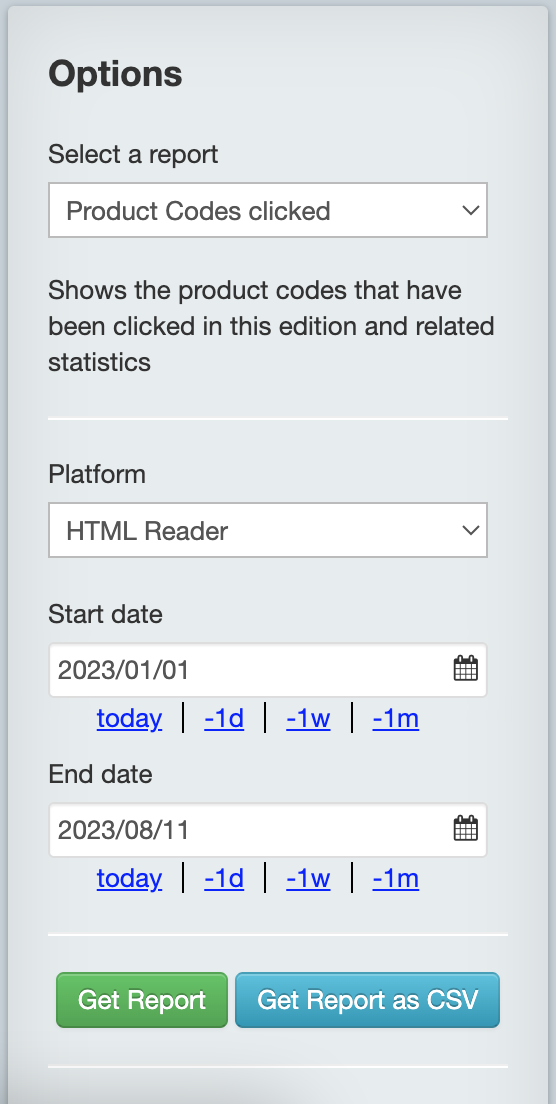Shift Start date back with -1w link
The height and width of the screenshot is (1104, 556).
coord(308,718)
